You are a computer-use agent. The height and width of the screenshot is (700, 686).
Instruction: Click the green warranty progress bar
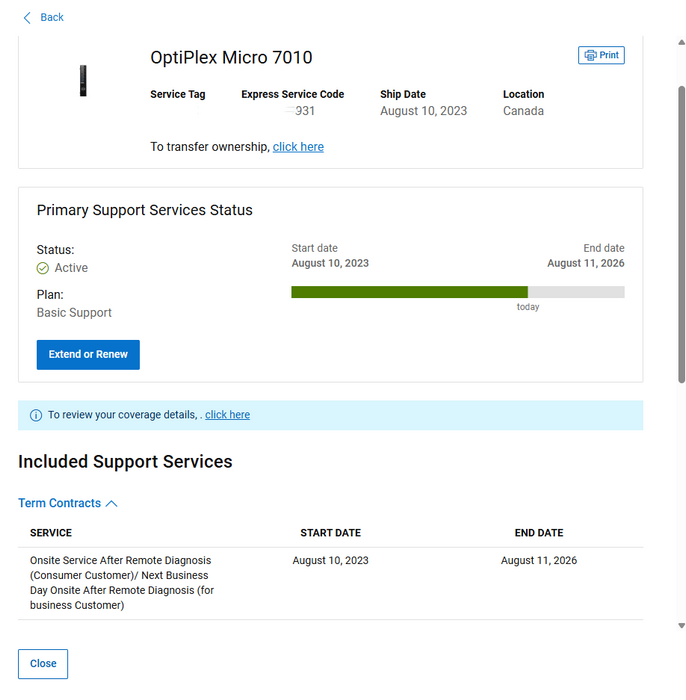pyautogui.click(x=409, y=292)
